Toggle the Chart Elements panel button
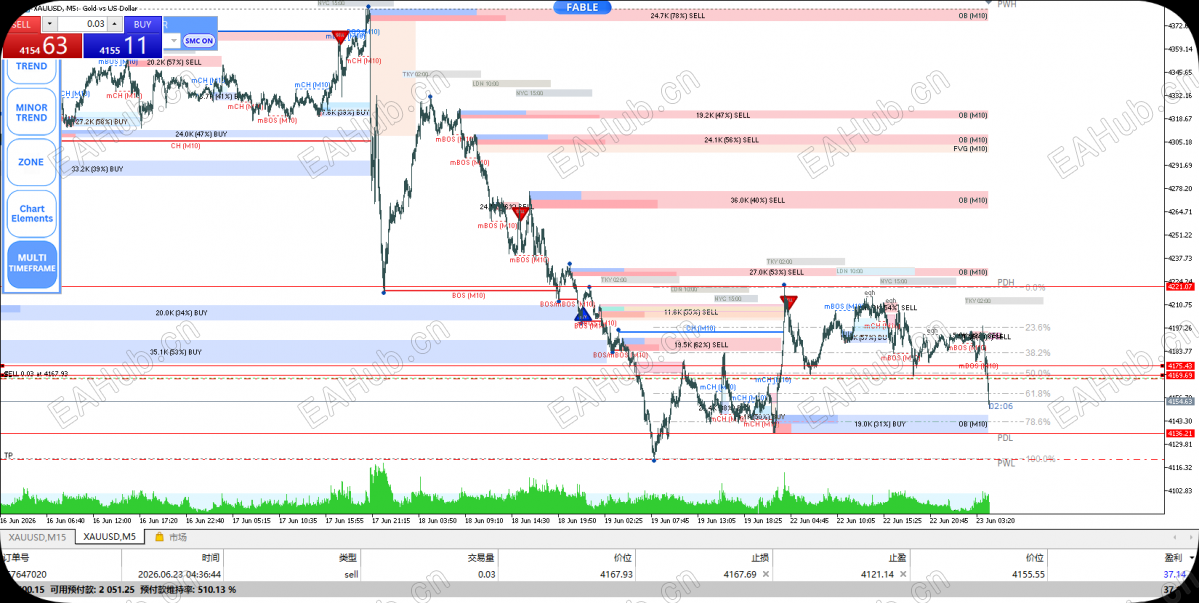 [x=31, y=213]
